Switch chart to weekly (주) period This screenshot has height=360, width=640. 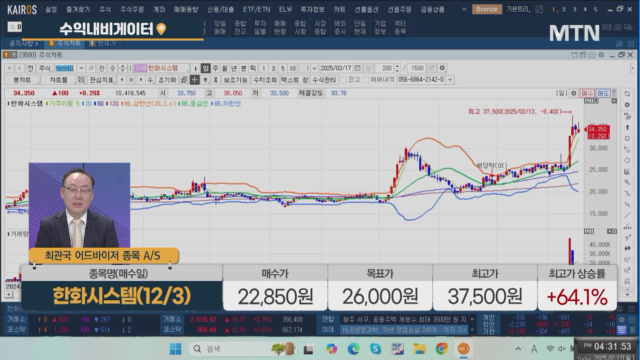(x=216, y=68)
